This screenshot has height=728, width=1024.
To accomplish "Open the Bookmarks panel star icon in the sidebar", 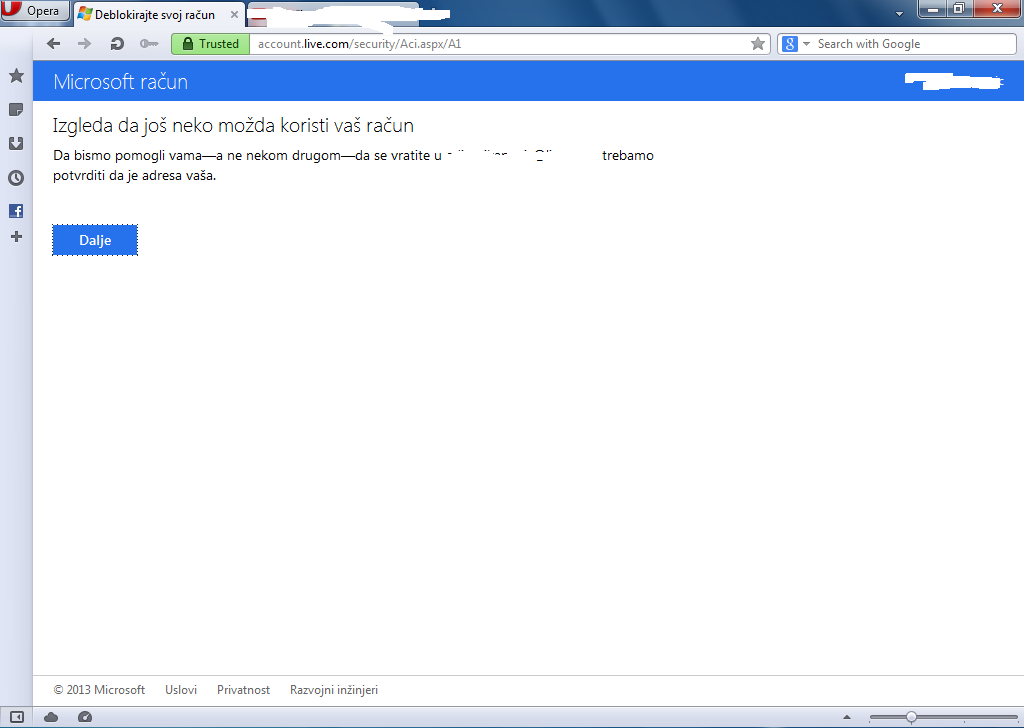I will (16, 76).
